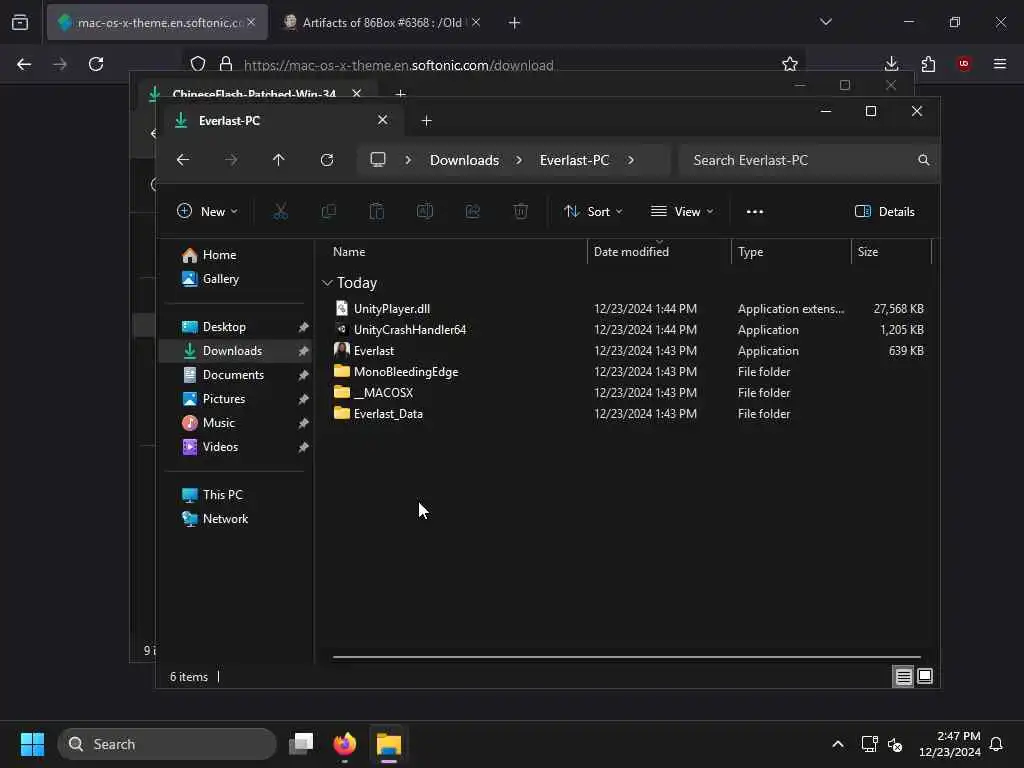Click the Rename icon in the toolbar
Screen dimensions: 1024x768
(425, 212)
